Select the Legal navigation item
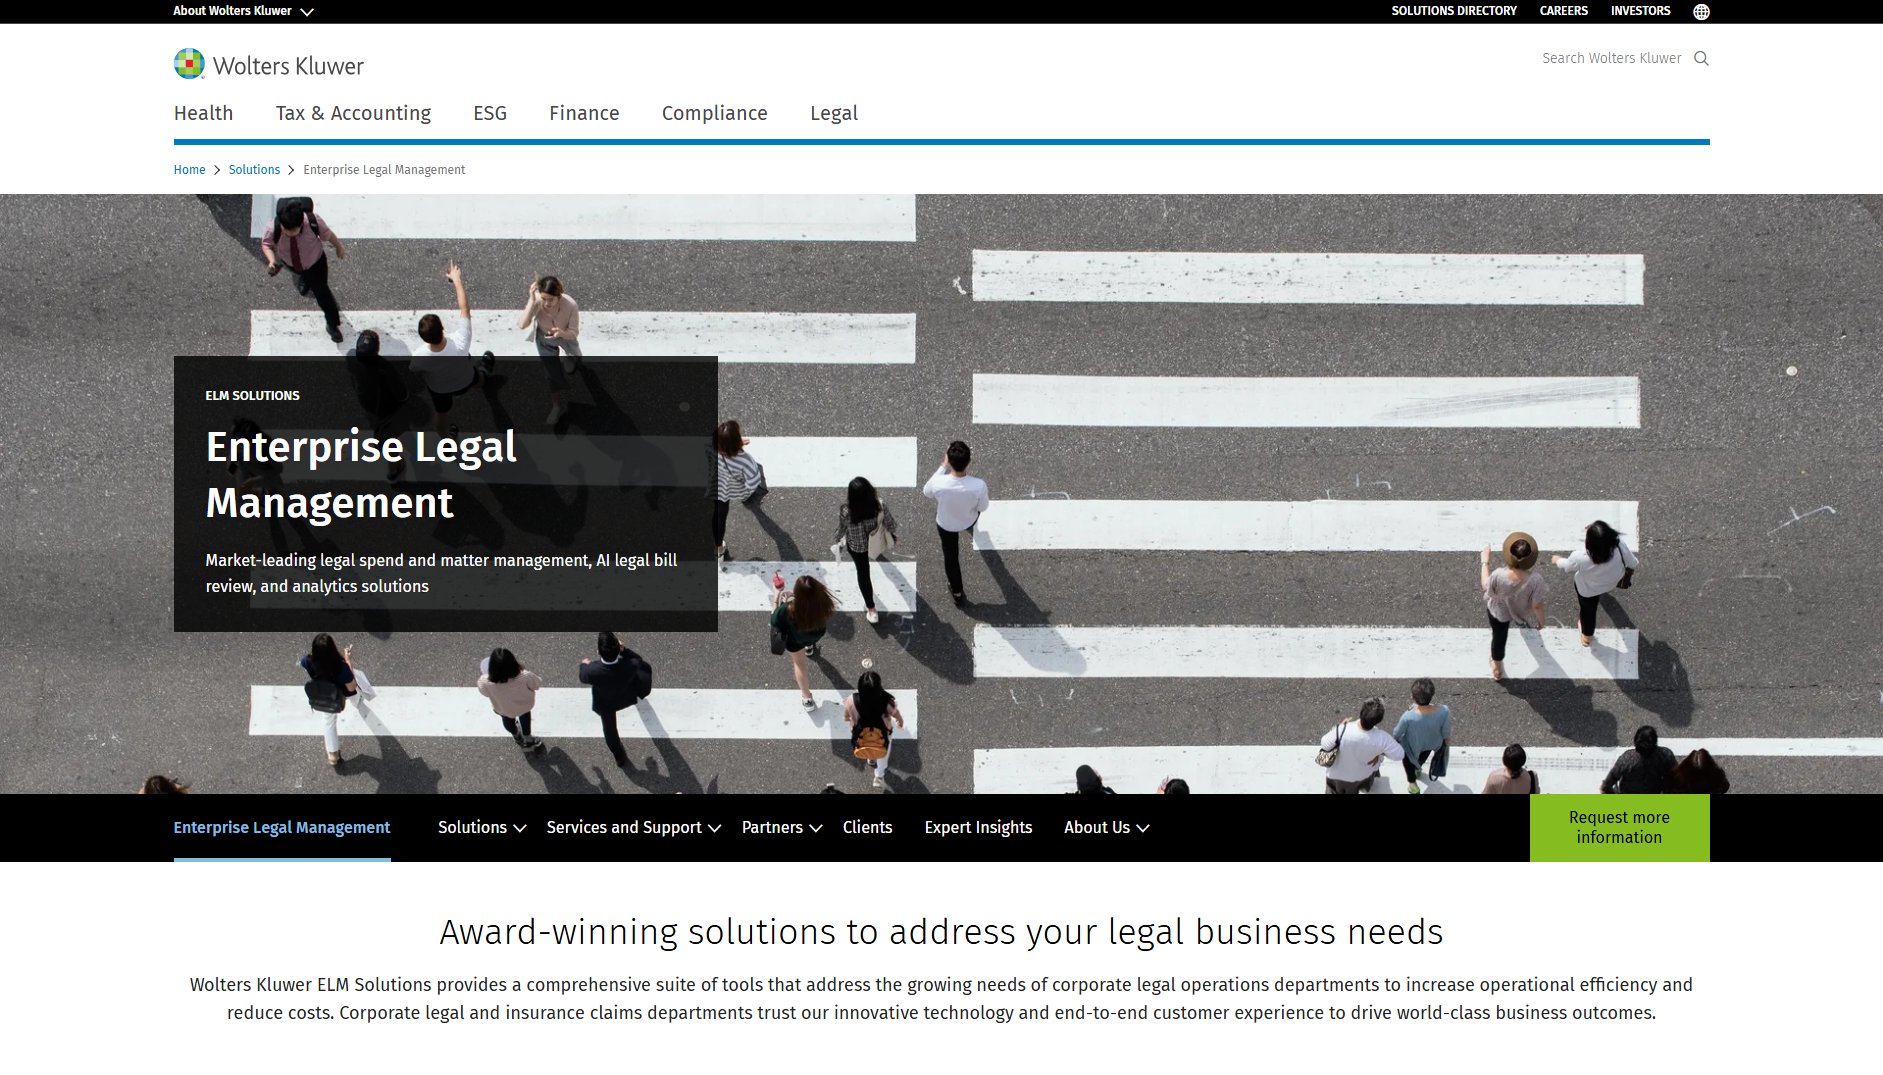 (833, 113)
